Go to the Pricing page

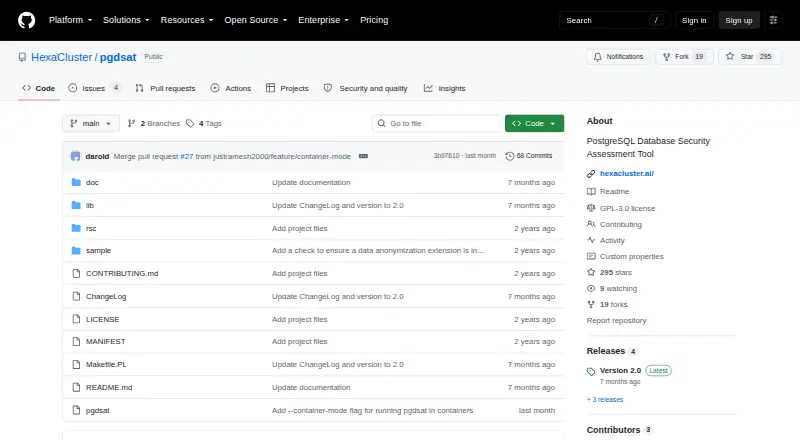click(x=374, y=20)
